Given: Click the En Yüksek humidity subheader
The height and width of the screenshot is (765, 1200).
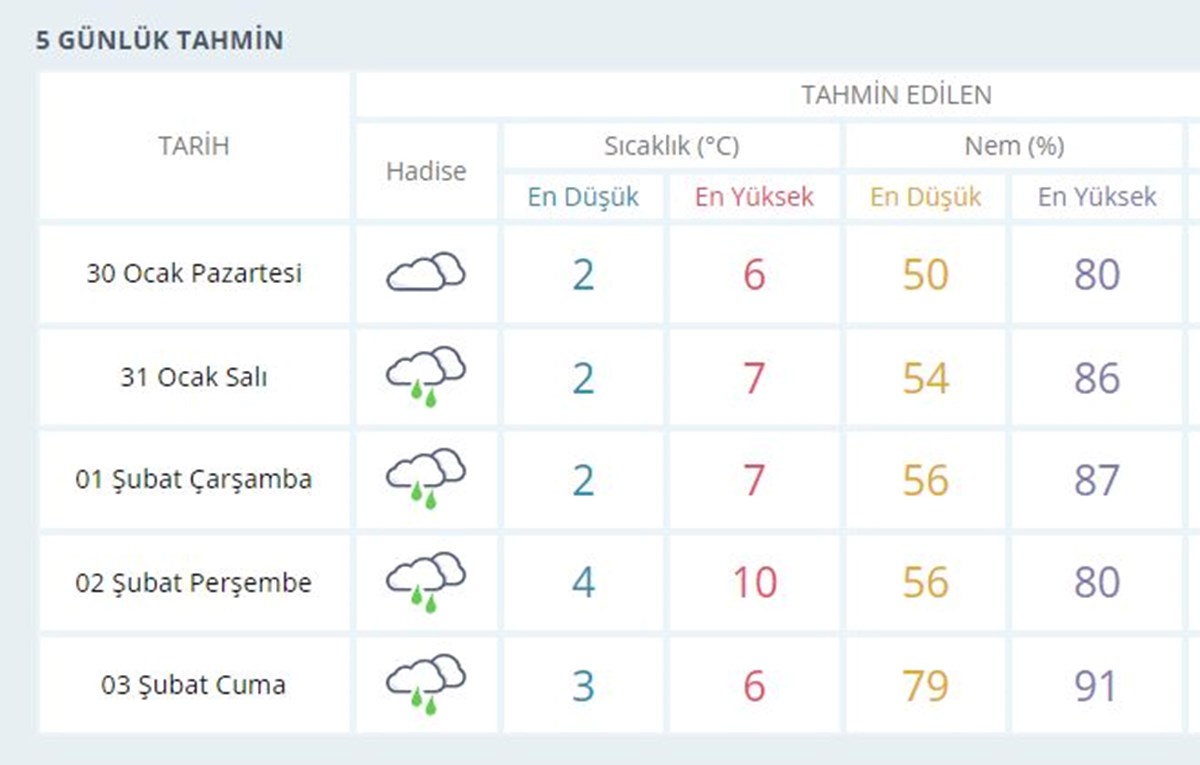Looking at the screenshot, I should tap(1097, 197).
